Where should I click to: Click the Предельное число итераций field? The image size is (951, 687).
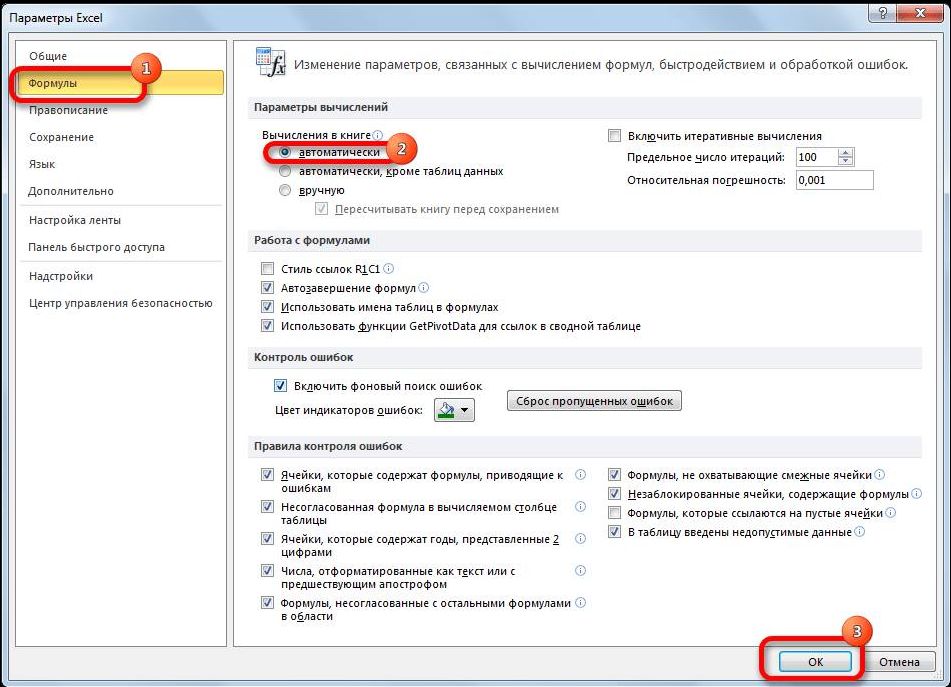pyautogui.click(x=816, y=157)
